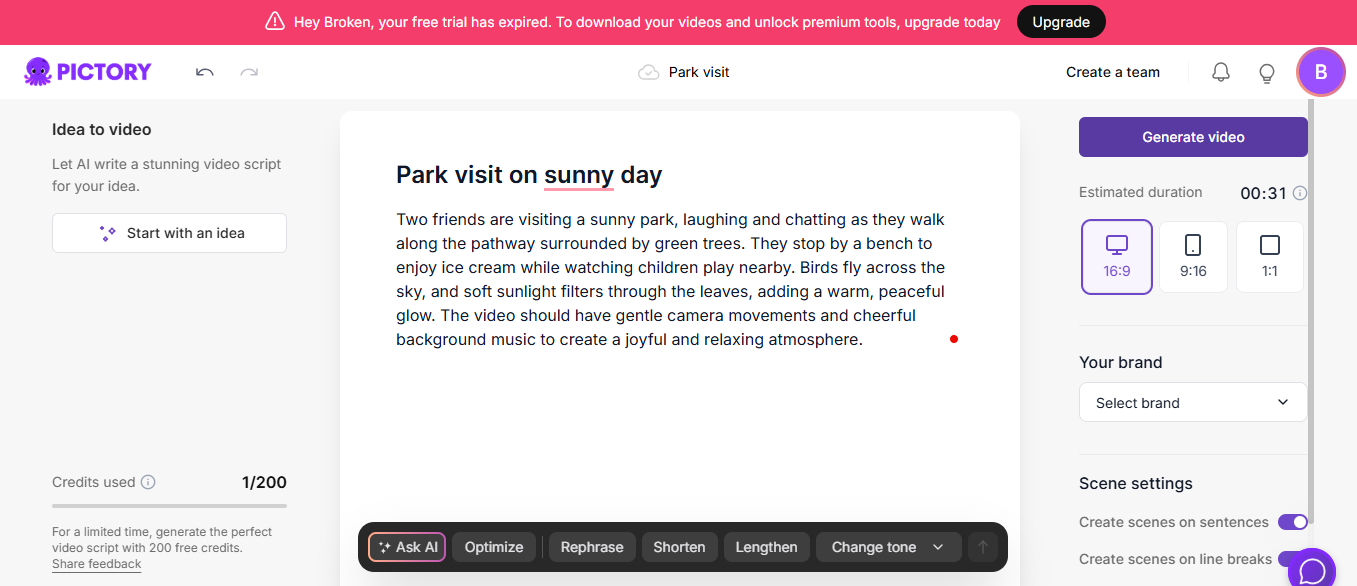Click Shorten in the AI toolbar
Viewport: 1357px width, 586px height.
[x=679, y=547]
